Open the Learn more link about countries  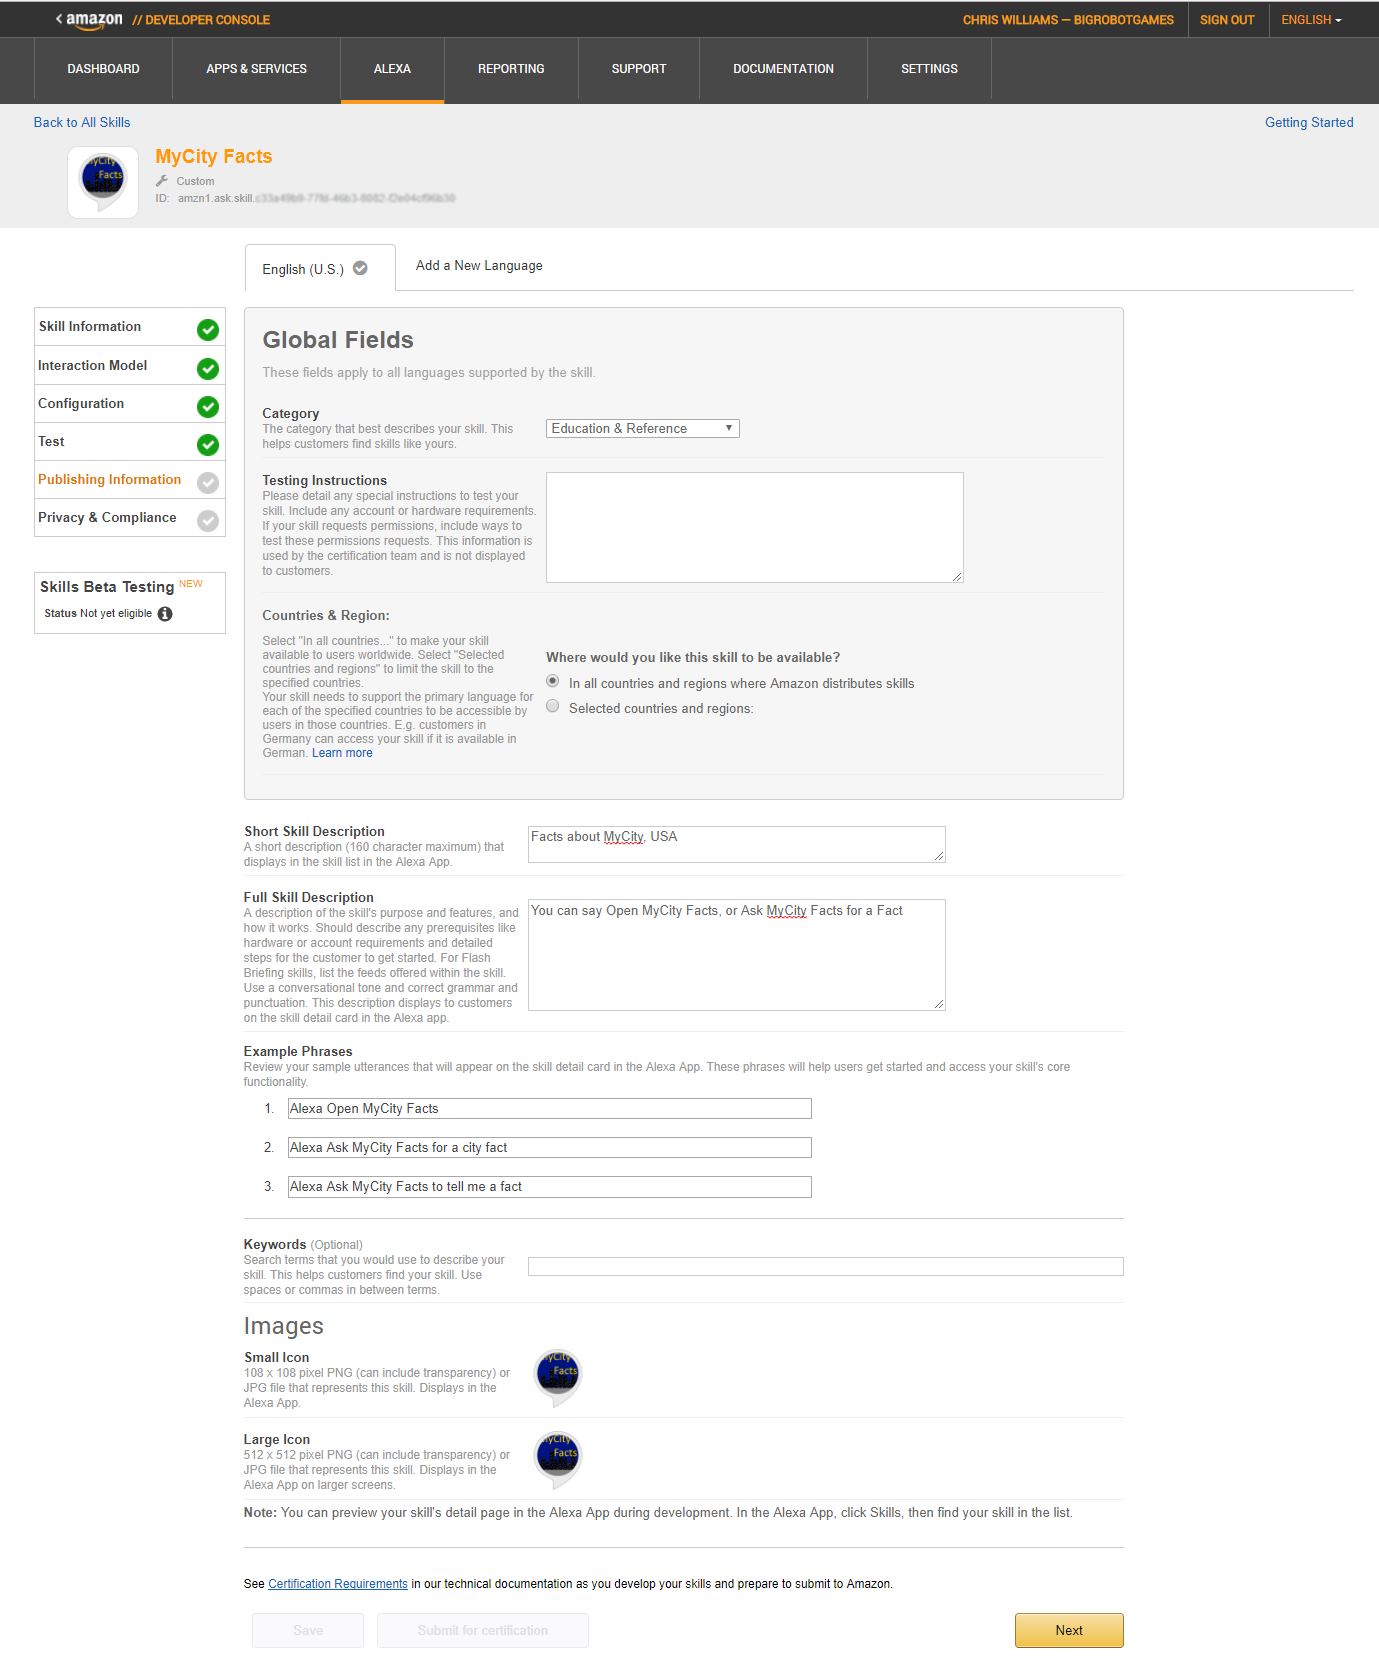pyautogui.click(x=342, y=753)
